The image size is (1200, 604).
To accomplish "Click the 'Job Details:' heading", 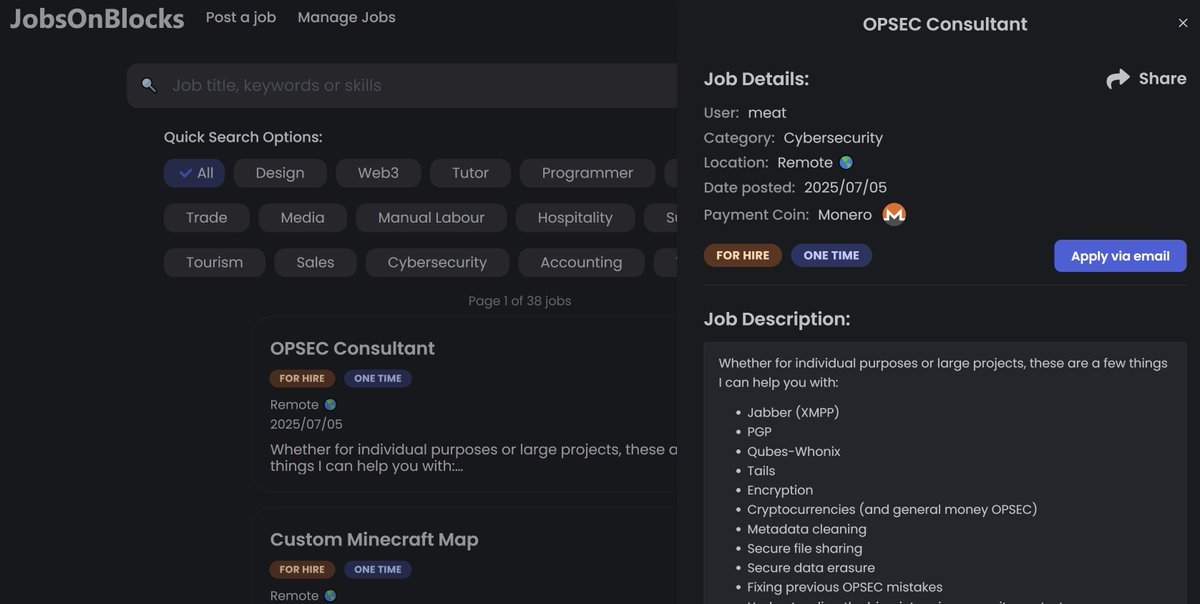I will tap(756, 79).
